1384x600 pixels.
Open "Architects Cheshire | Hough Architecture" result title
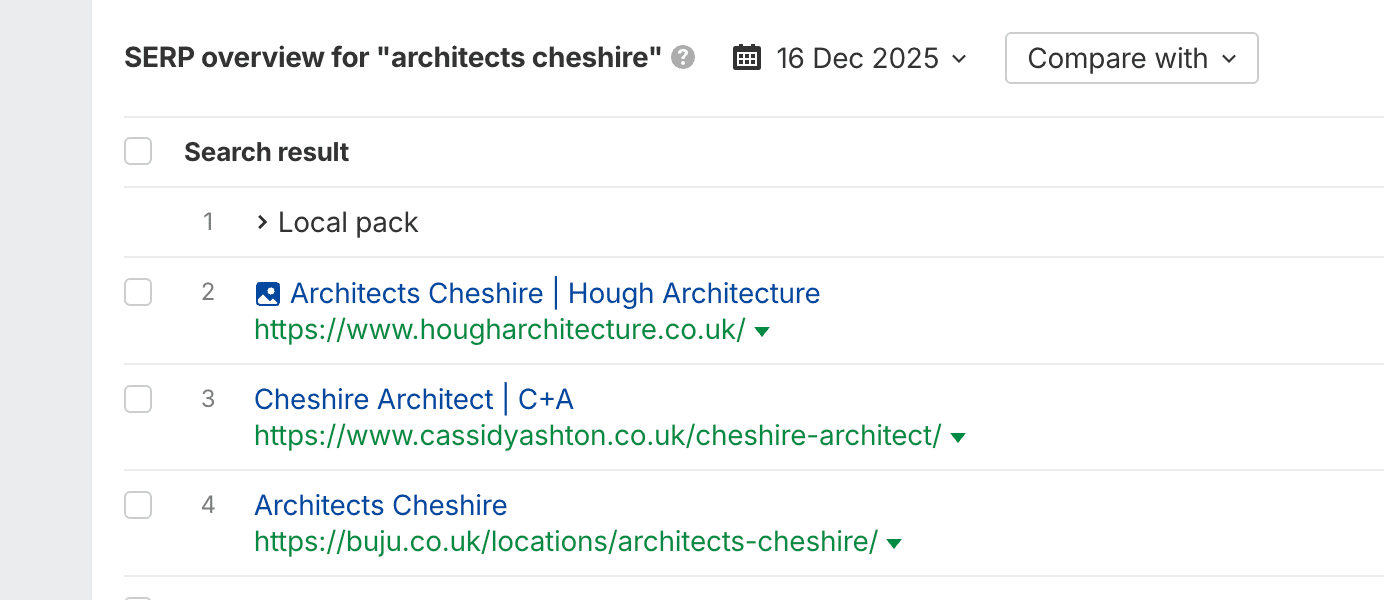(555, 294)
